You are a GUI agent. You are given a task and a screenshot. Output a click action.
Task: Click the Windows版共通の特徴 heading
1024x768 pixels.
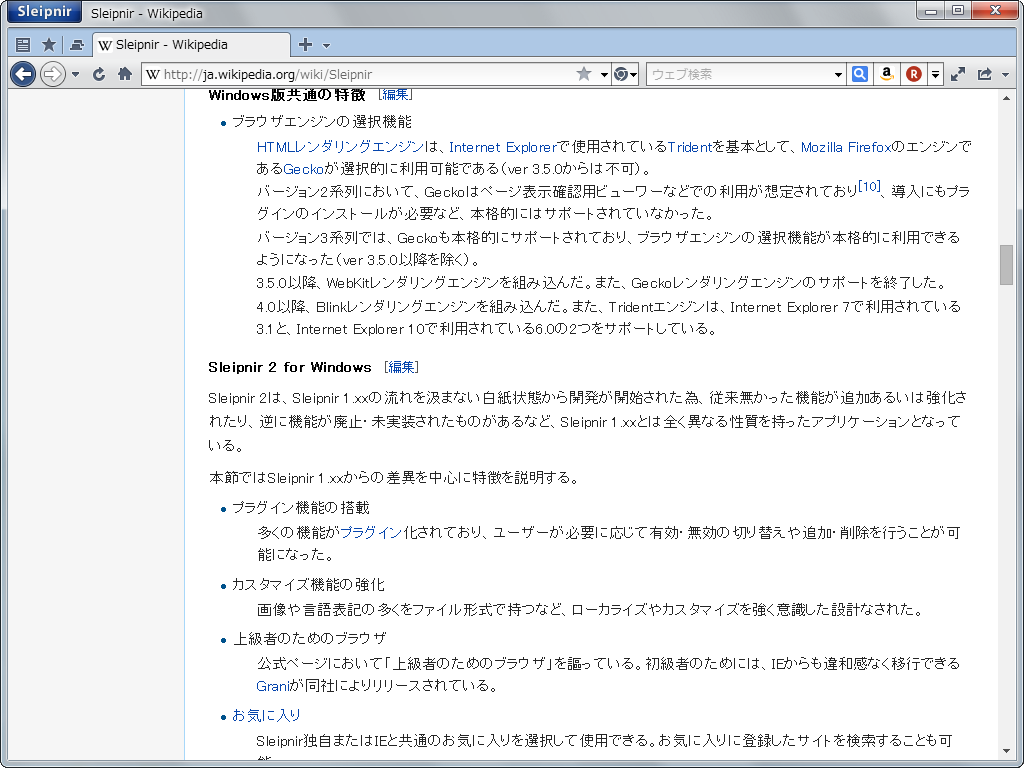[287, 95]
